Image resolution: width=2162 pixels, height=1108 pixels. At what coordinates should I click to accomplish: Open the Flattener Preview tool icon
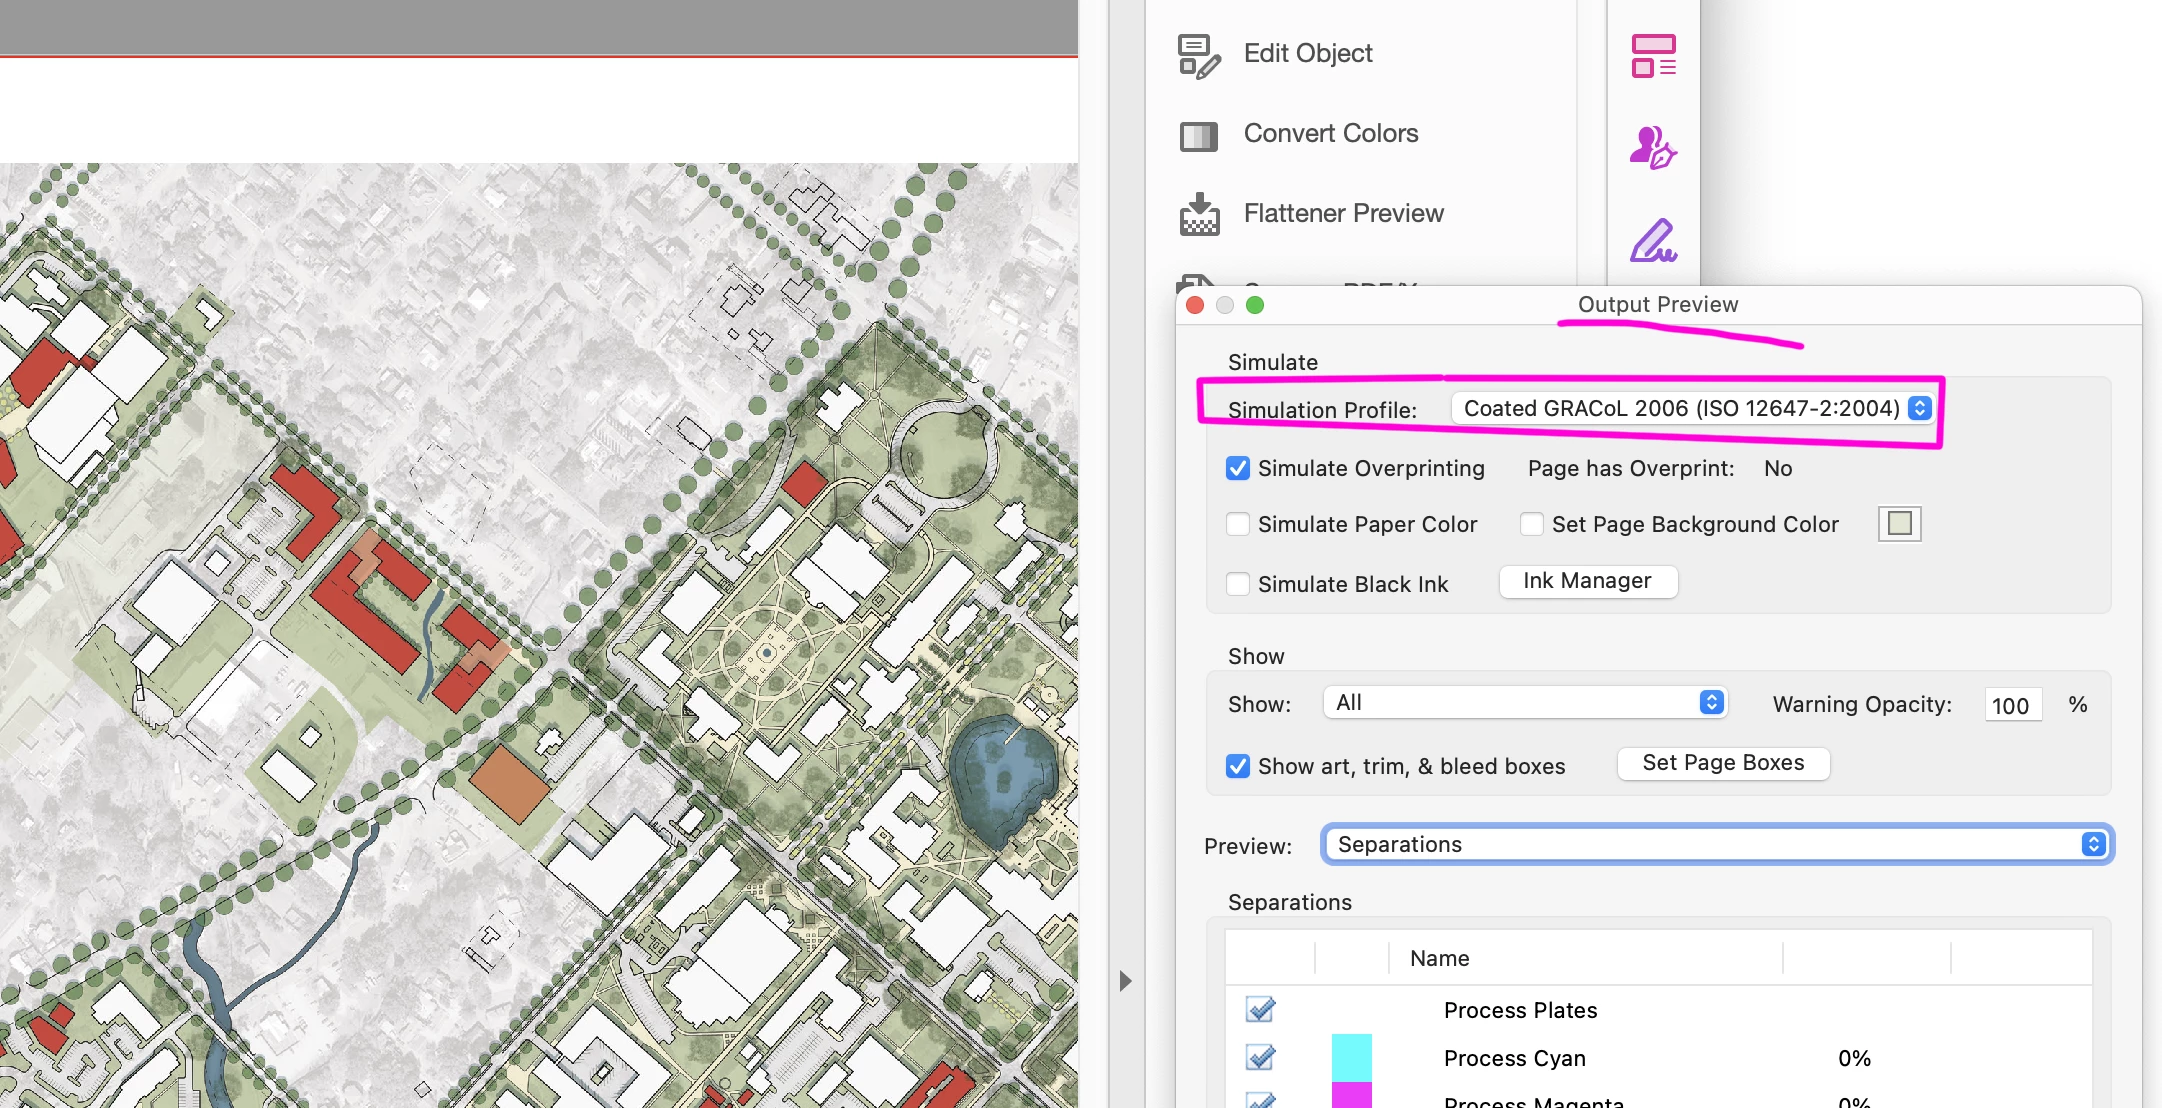(x=1199, y=214)
